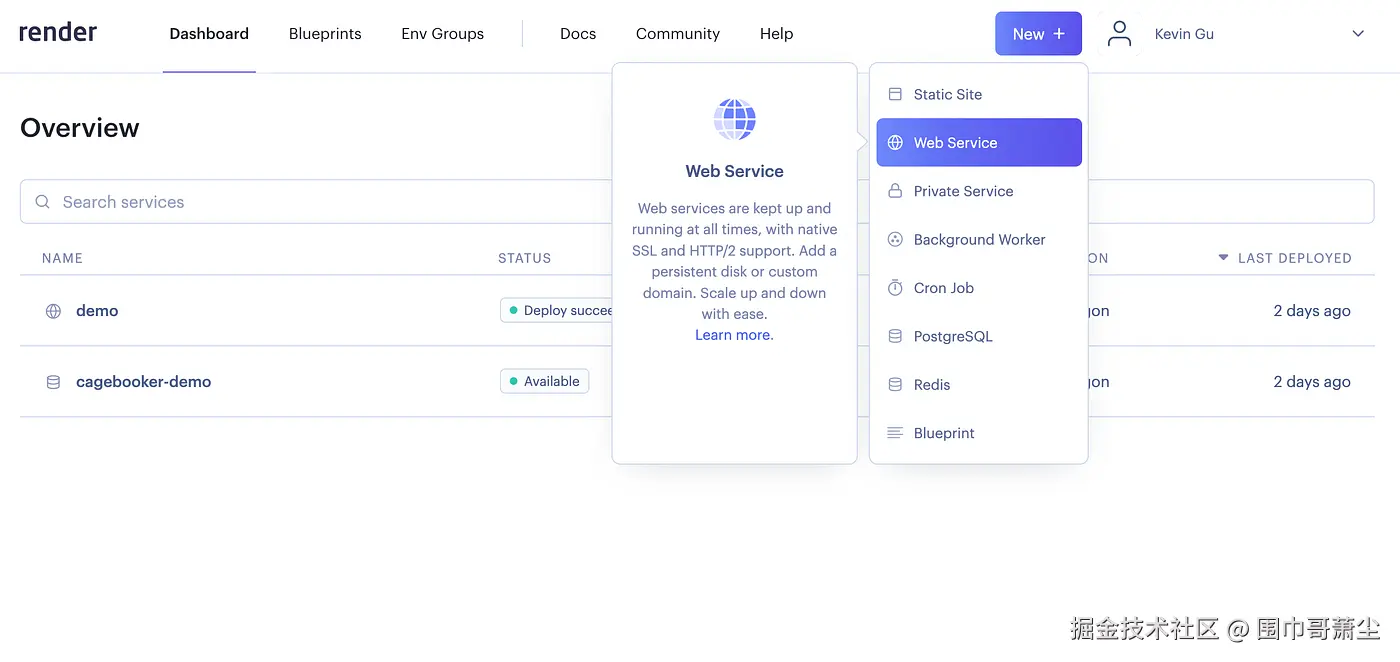
Task: Switch to the Dashboard tab
Action: pos(209,34)
